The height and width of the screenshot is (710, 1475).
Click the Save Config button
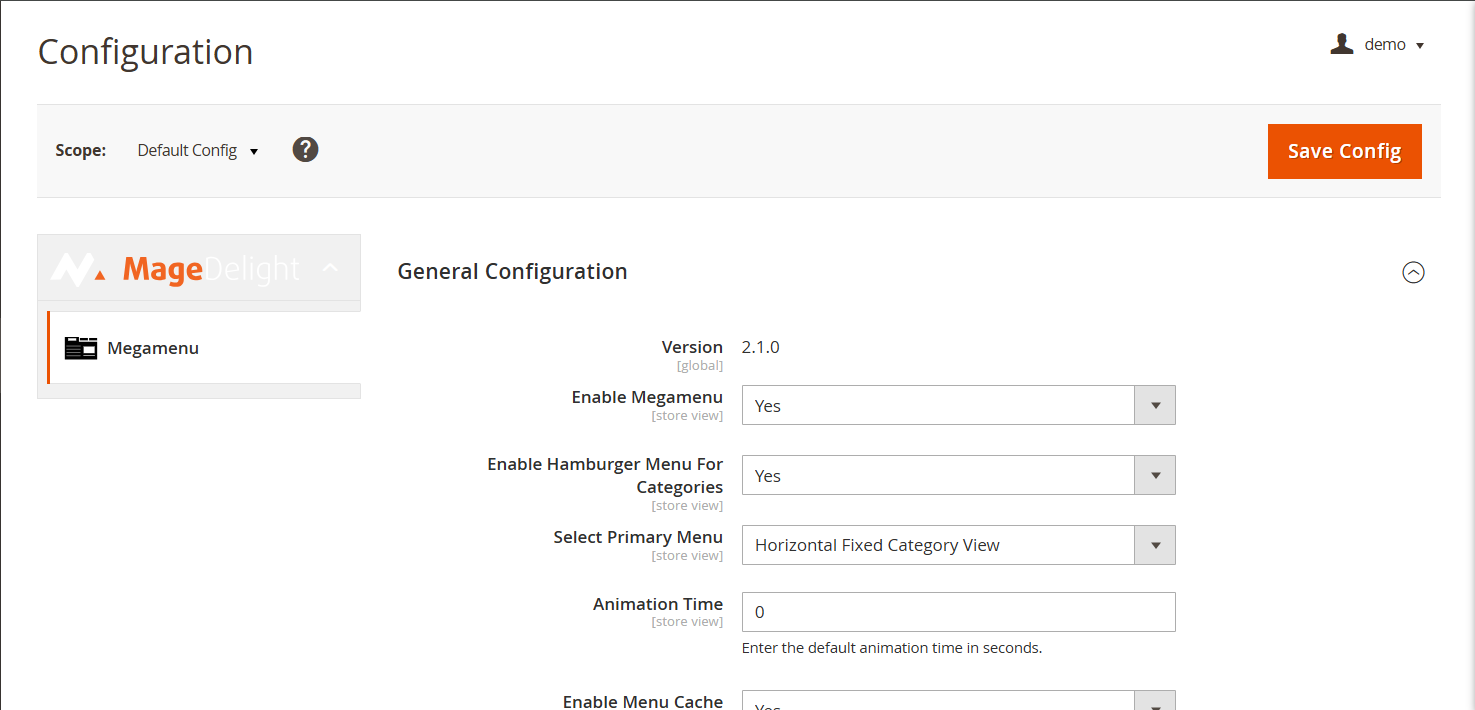coord(1344,151)
